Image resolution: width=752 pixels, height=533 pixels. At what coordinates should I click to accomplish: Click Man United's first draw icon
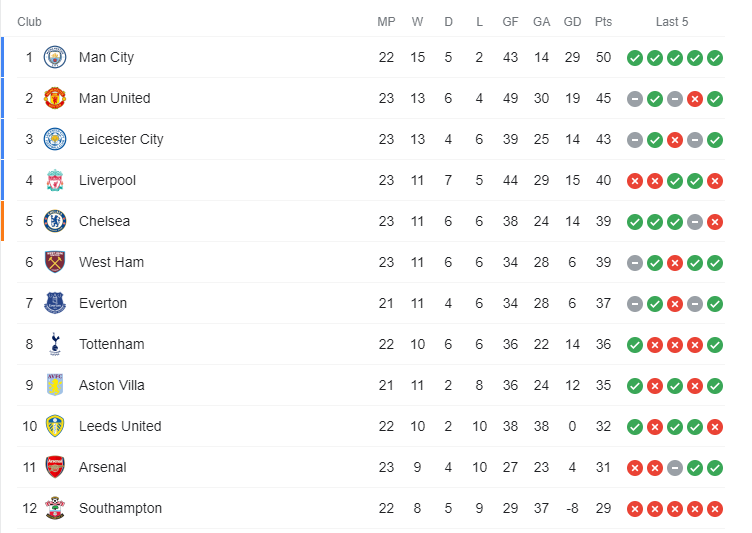click(635, 98)
